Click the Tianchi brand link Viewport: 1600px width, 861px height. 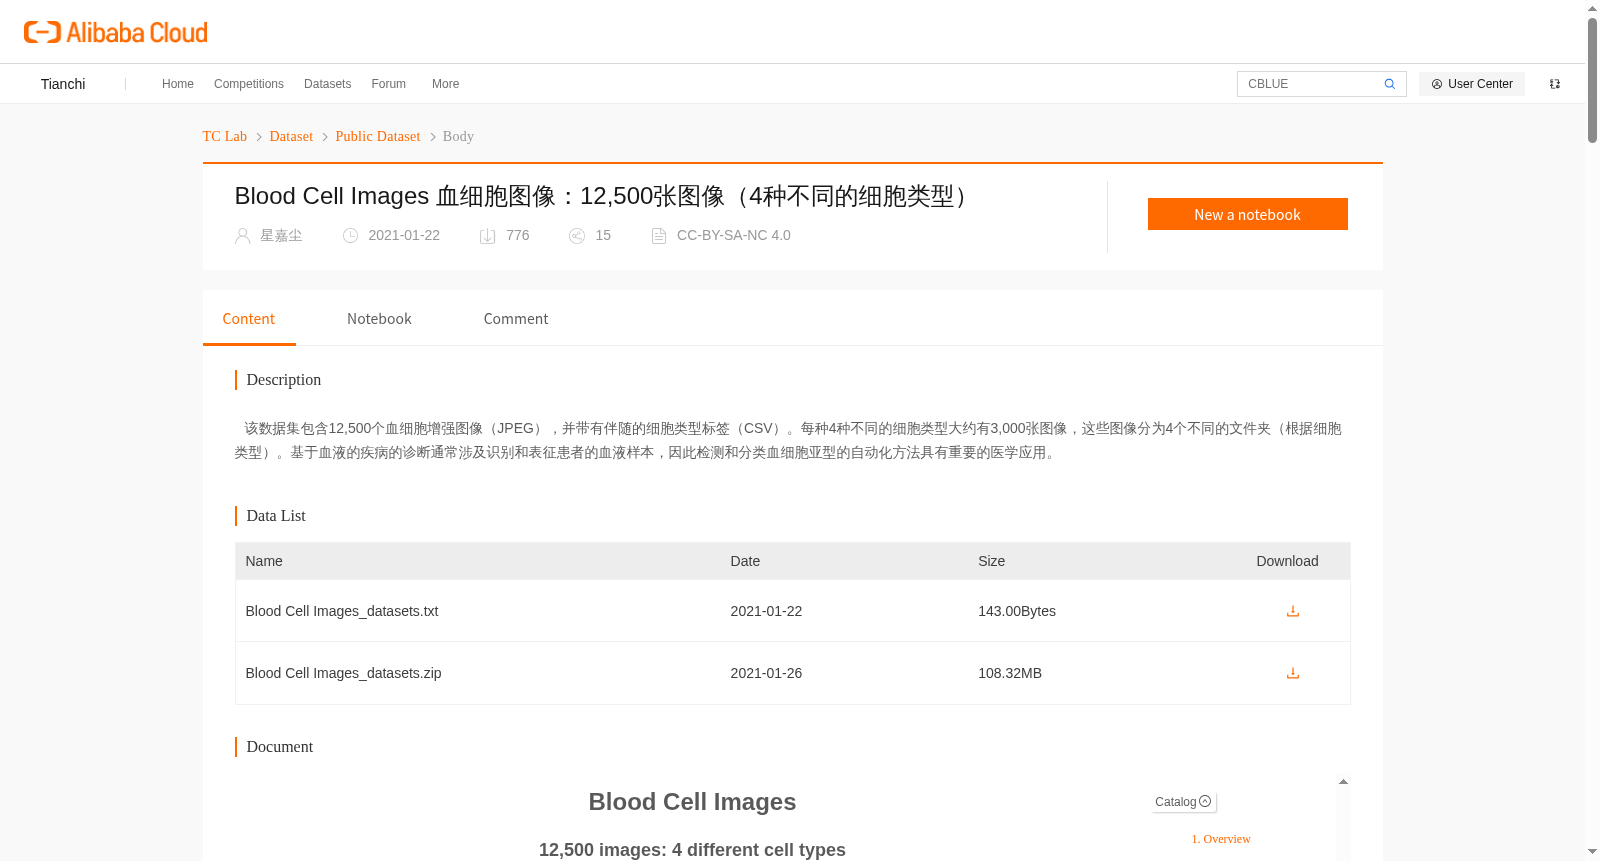63,84
